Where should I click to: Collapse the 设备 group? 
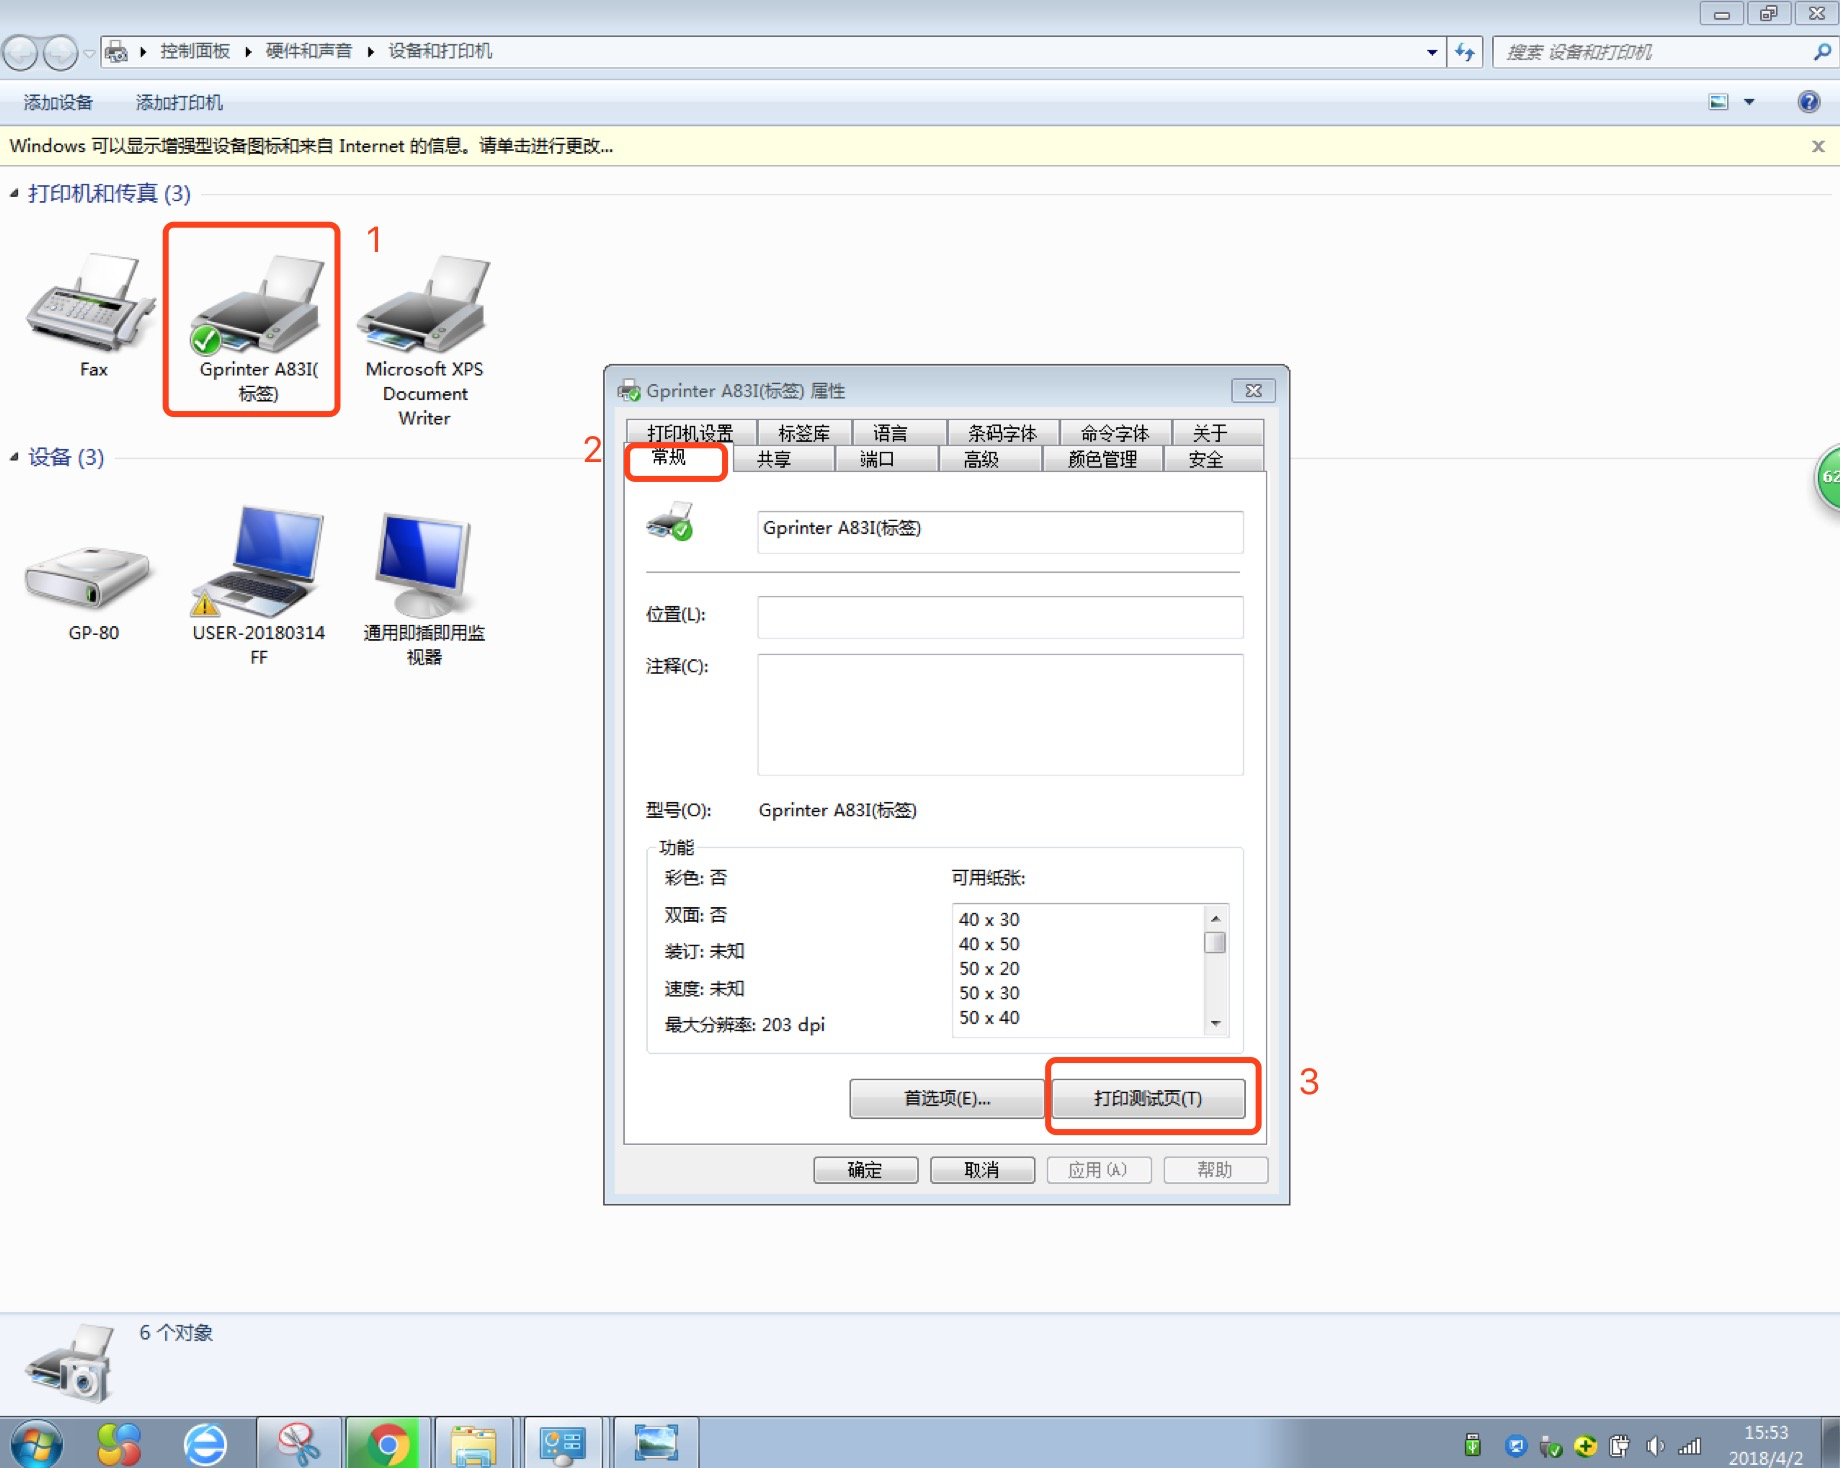pos(14,457)
